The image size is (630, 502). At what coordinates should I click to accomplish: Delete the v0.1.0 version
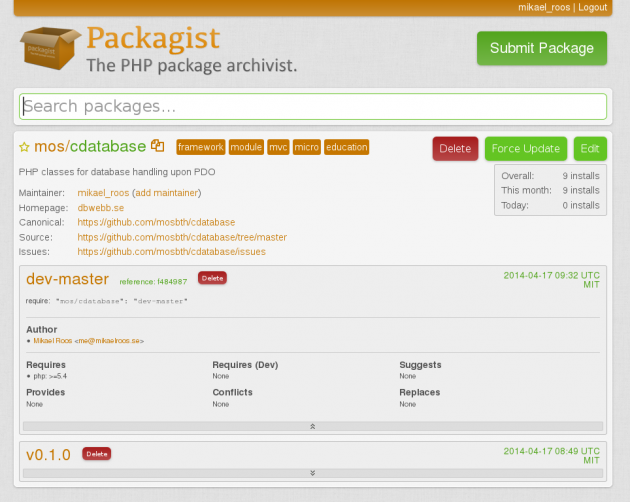click(96, 454)
